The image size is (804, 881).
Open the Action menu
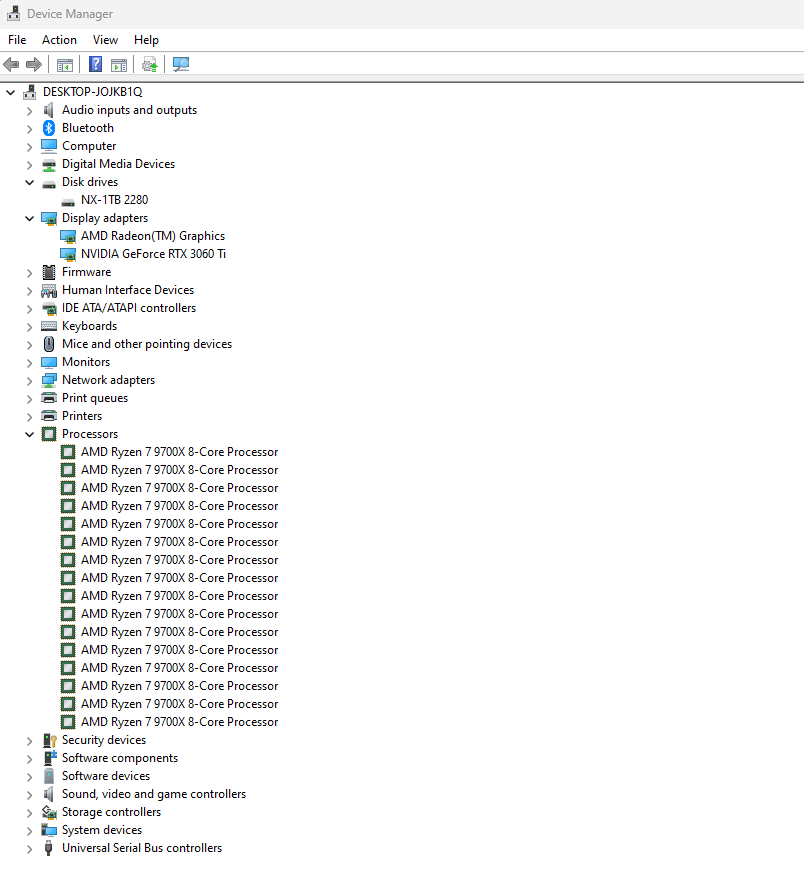tap(59, 40)
